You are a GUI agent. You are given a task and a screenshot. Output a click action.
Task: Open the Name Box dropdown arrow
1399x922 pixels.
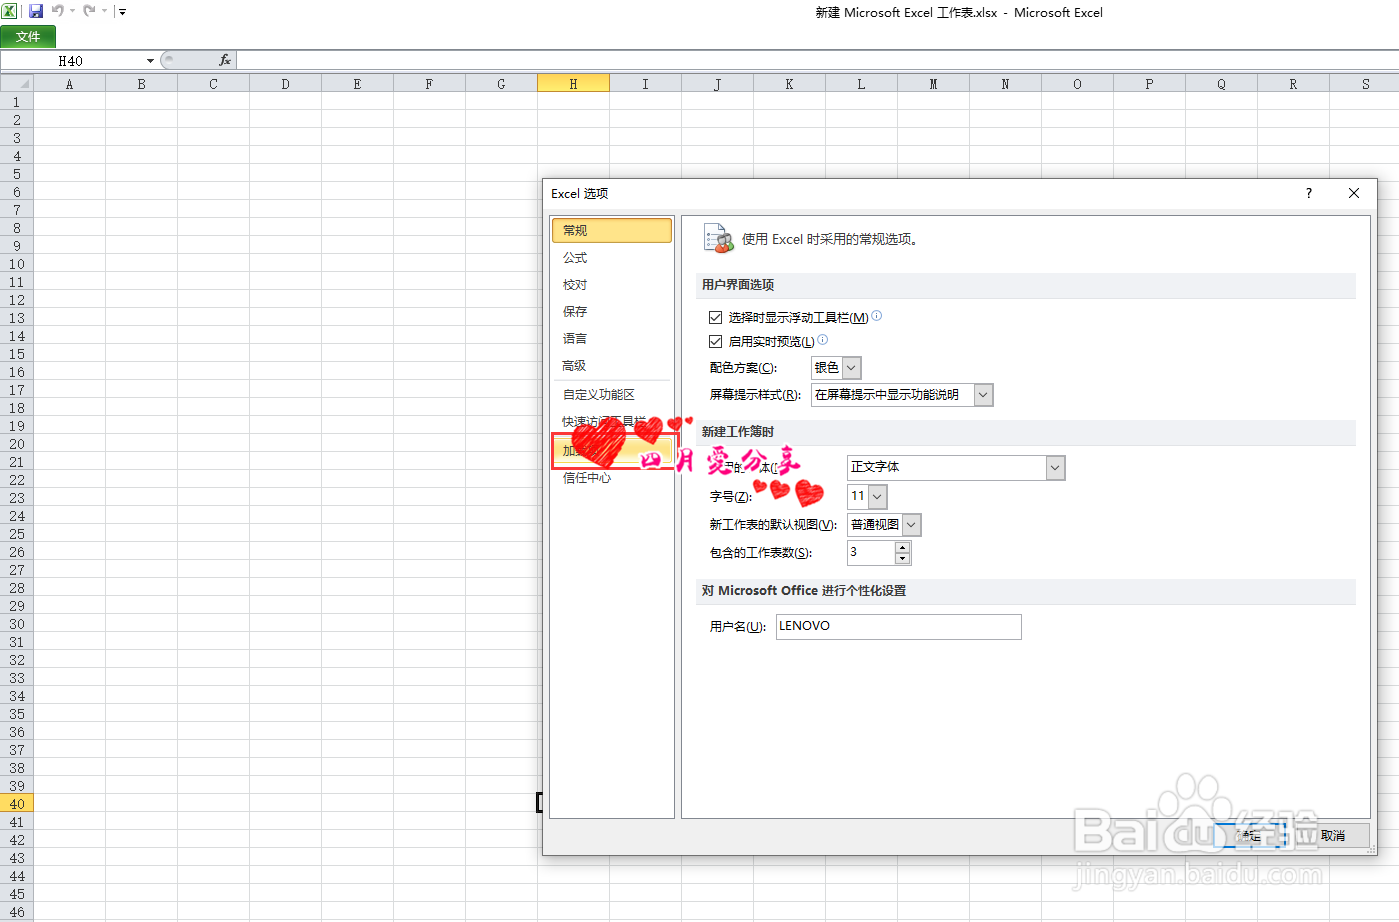pyautogui.click(x=150, y=61)
